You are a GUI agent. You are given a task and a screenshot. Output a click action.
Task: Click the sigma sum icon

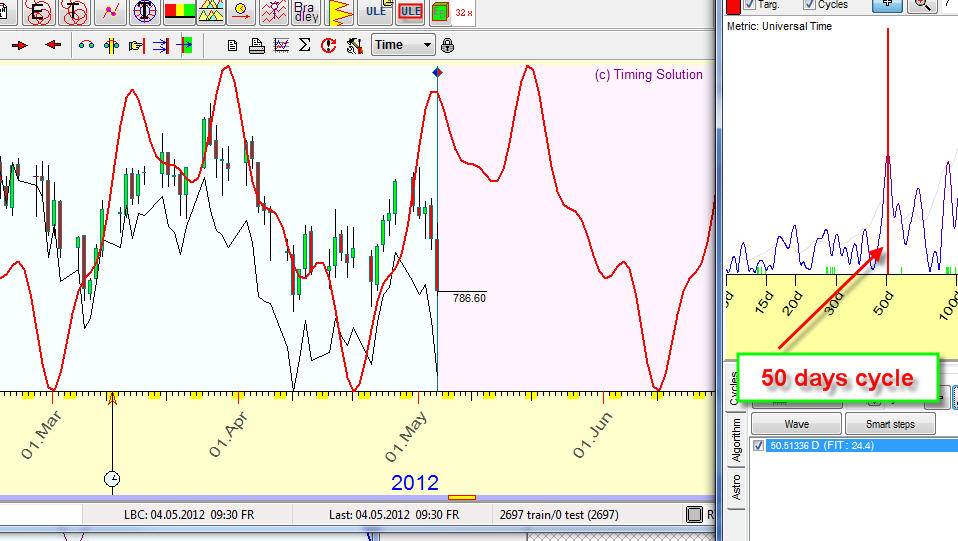pos(304,45)
